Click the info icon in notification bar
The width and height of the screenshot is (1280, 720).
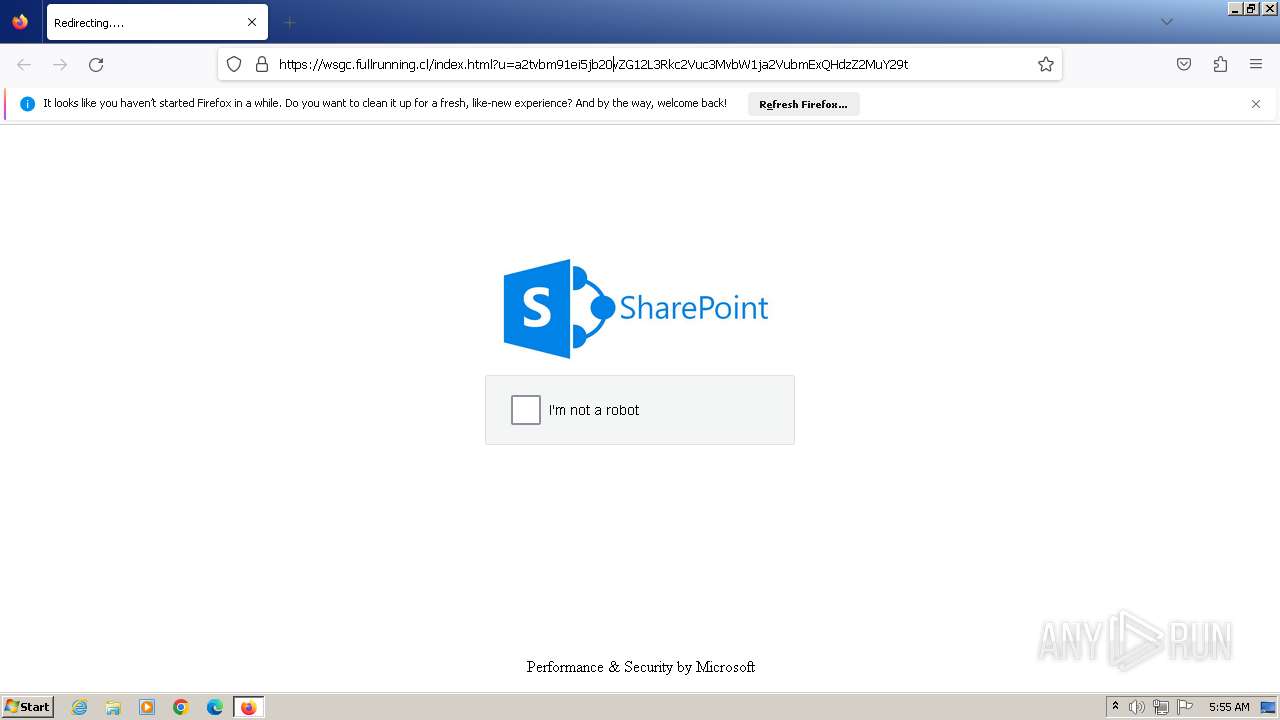click(28, 104)
